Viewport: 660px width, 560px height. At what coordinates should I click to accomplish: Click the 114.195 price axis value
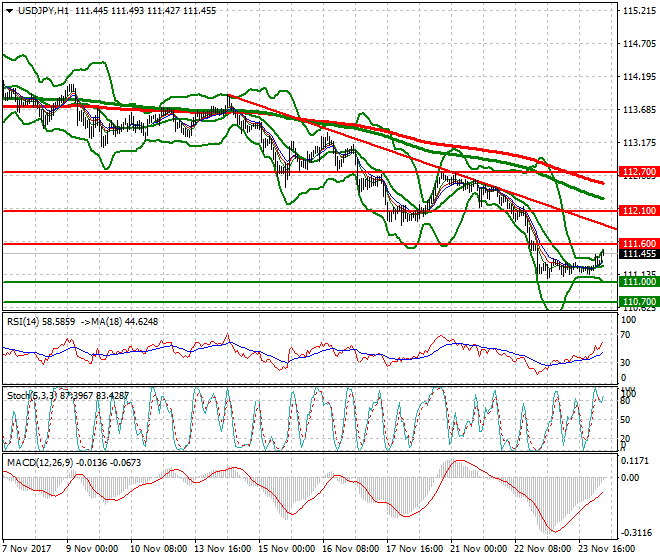(x=639, y=77)
